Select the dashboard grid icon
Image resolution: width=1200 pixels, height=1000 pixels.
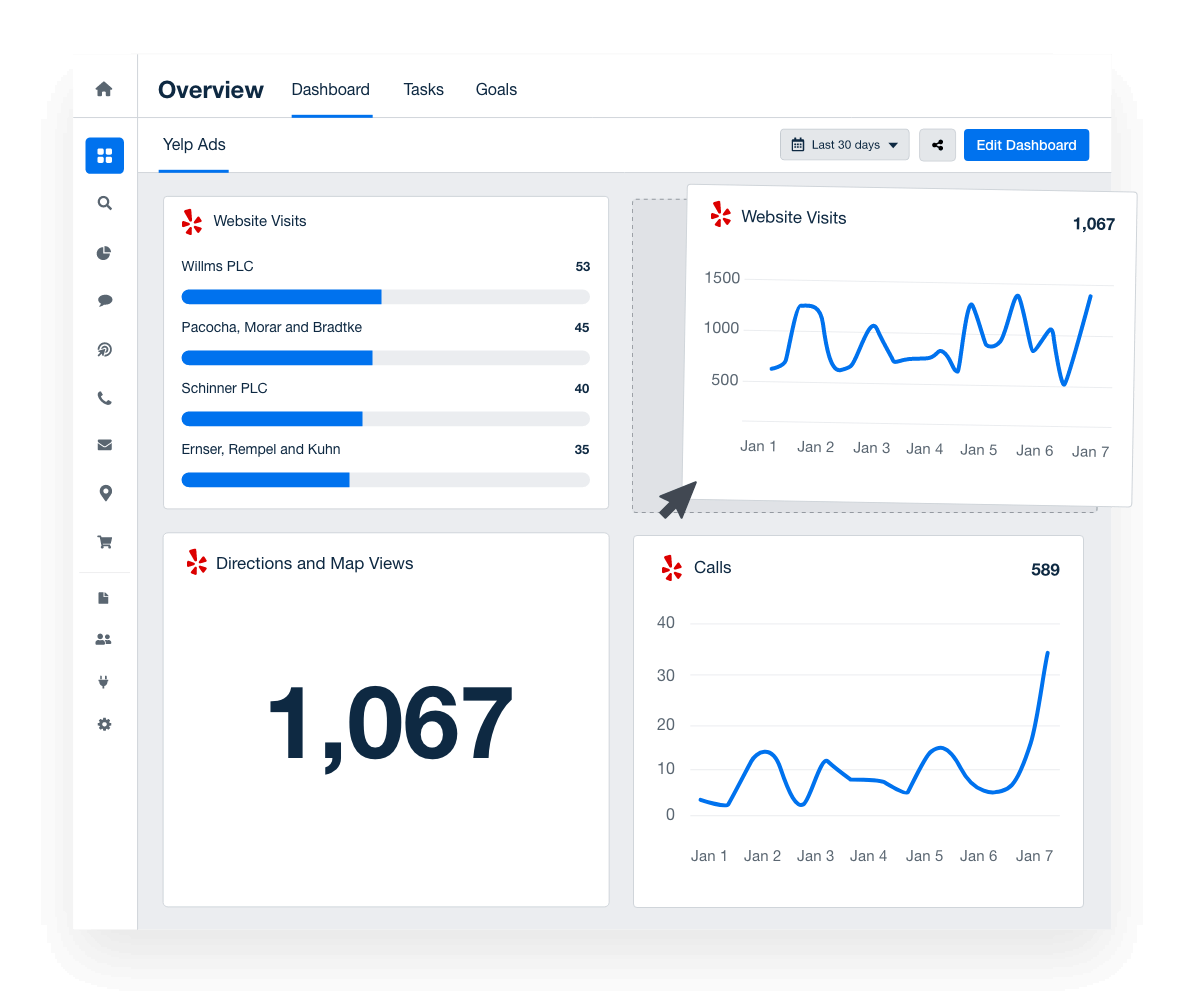(105, 156)
